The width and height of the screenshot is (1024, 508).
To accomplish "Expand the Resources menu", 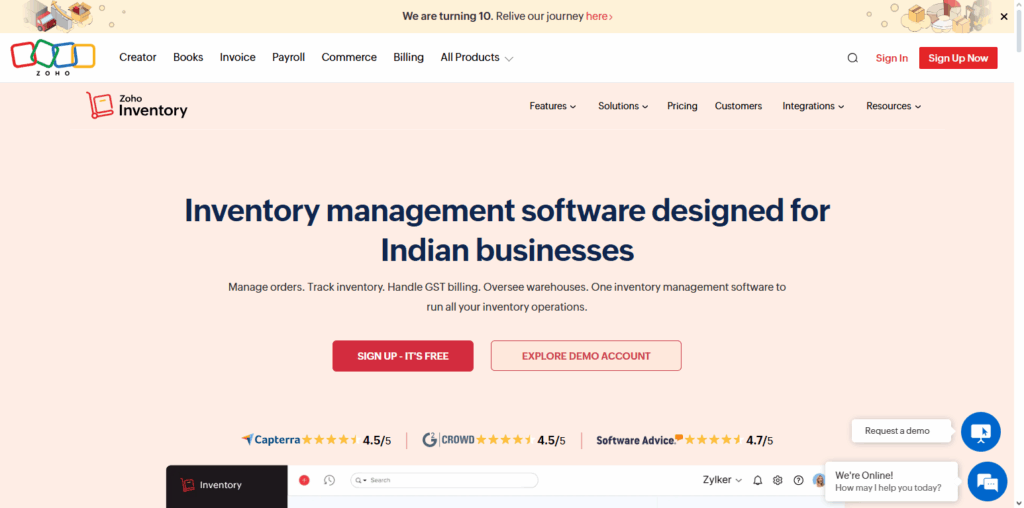I will [x=893, y=106].
